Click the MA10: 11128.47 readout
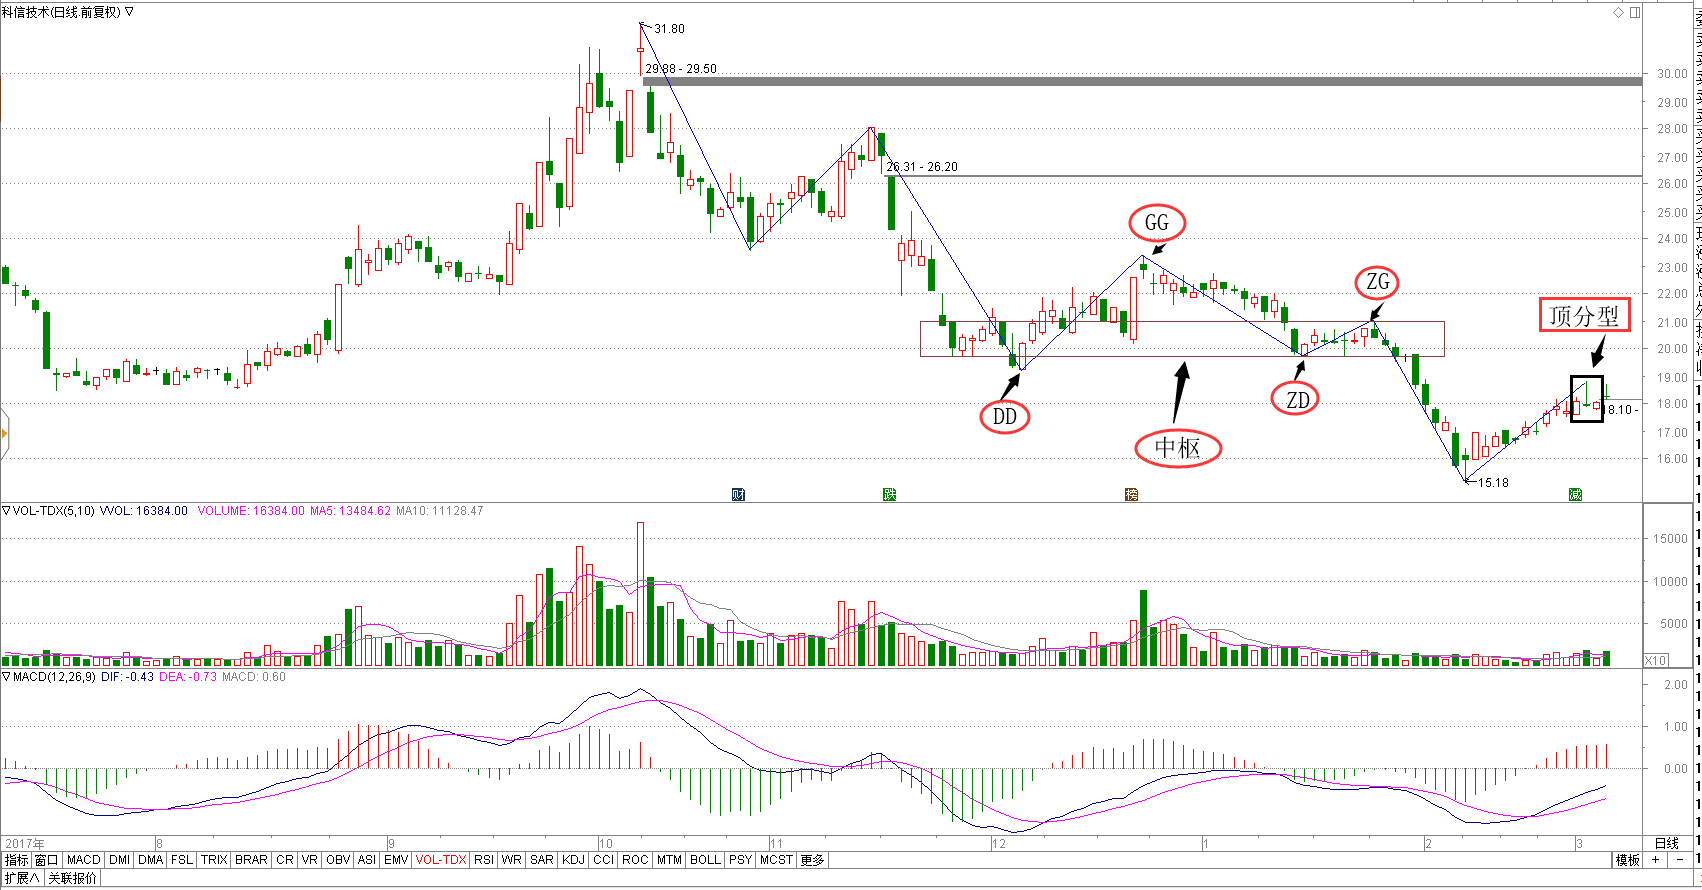Viewport: 1702px width, 890px height. [440, 510]
